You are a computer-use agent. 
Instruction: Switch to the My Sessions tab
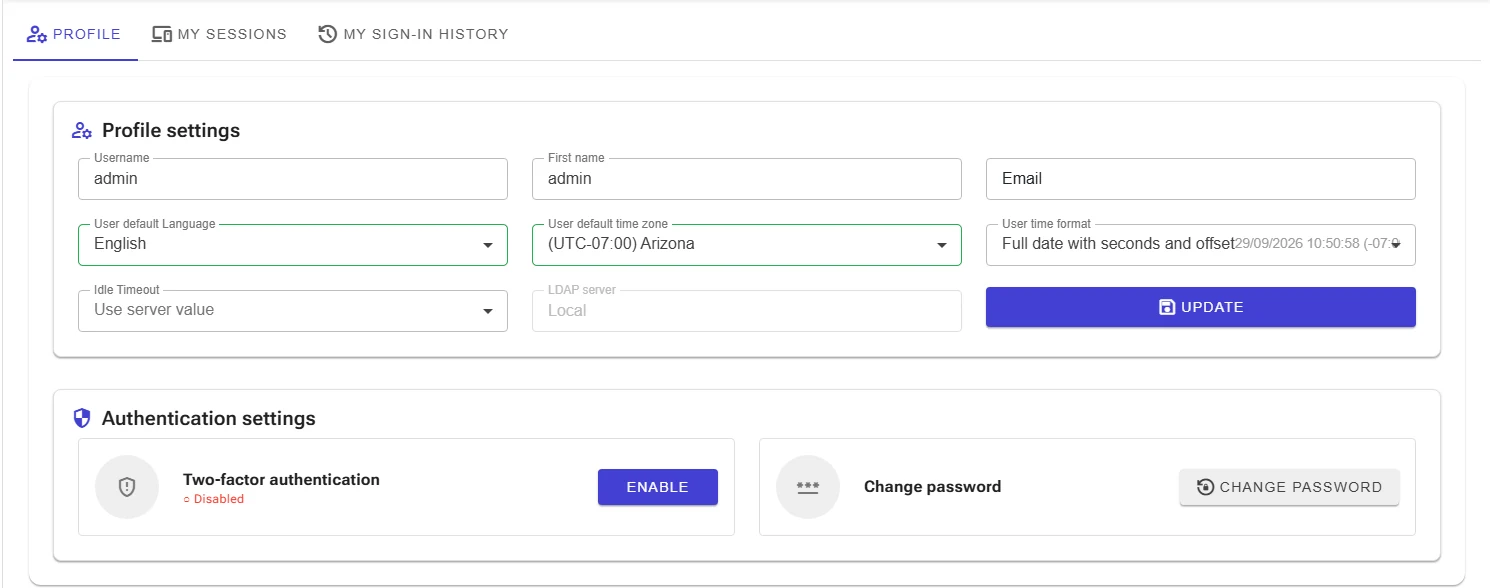coord(219,34)
